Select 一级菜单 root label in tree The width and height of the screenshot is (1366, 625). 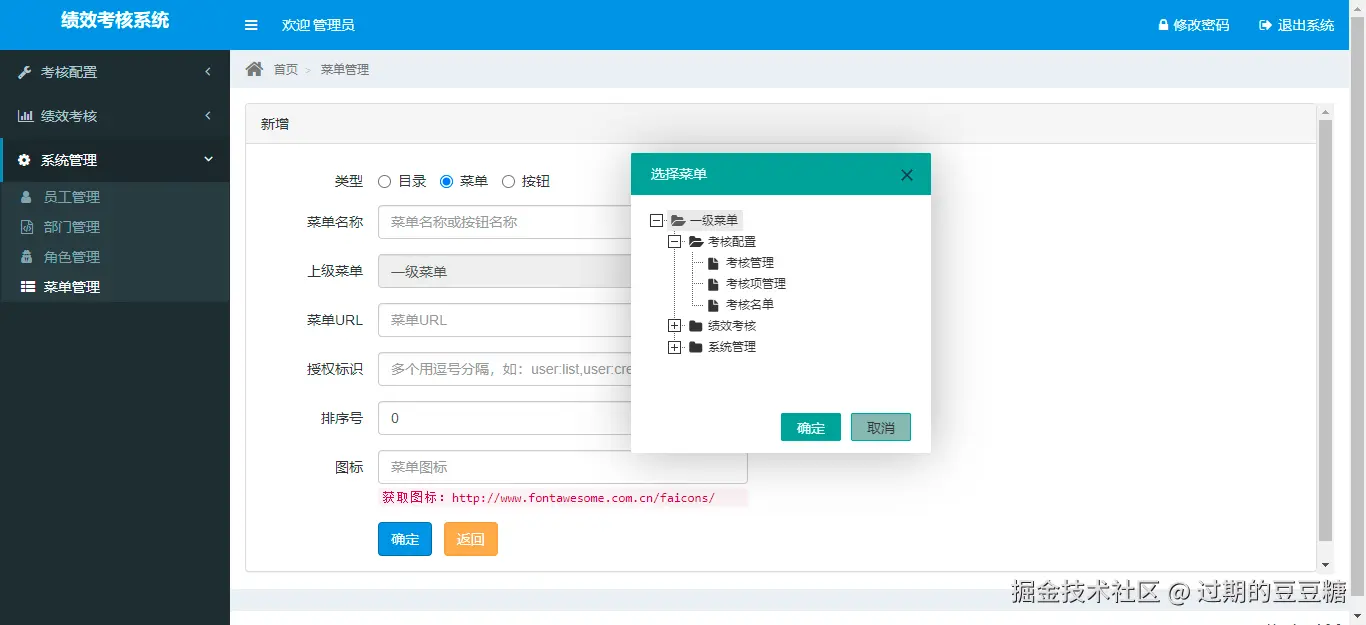(x=714, y=221)
